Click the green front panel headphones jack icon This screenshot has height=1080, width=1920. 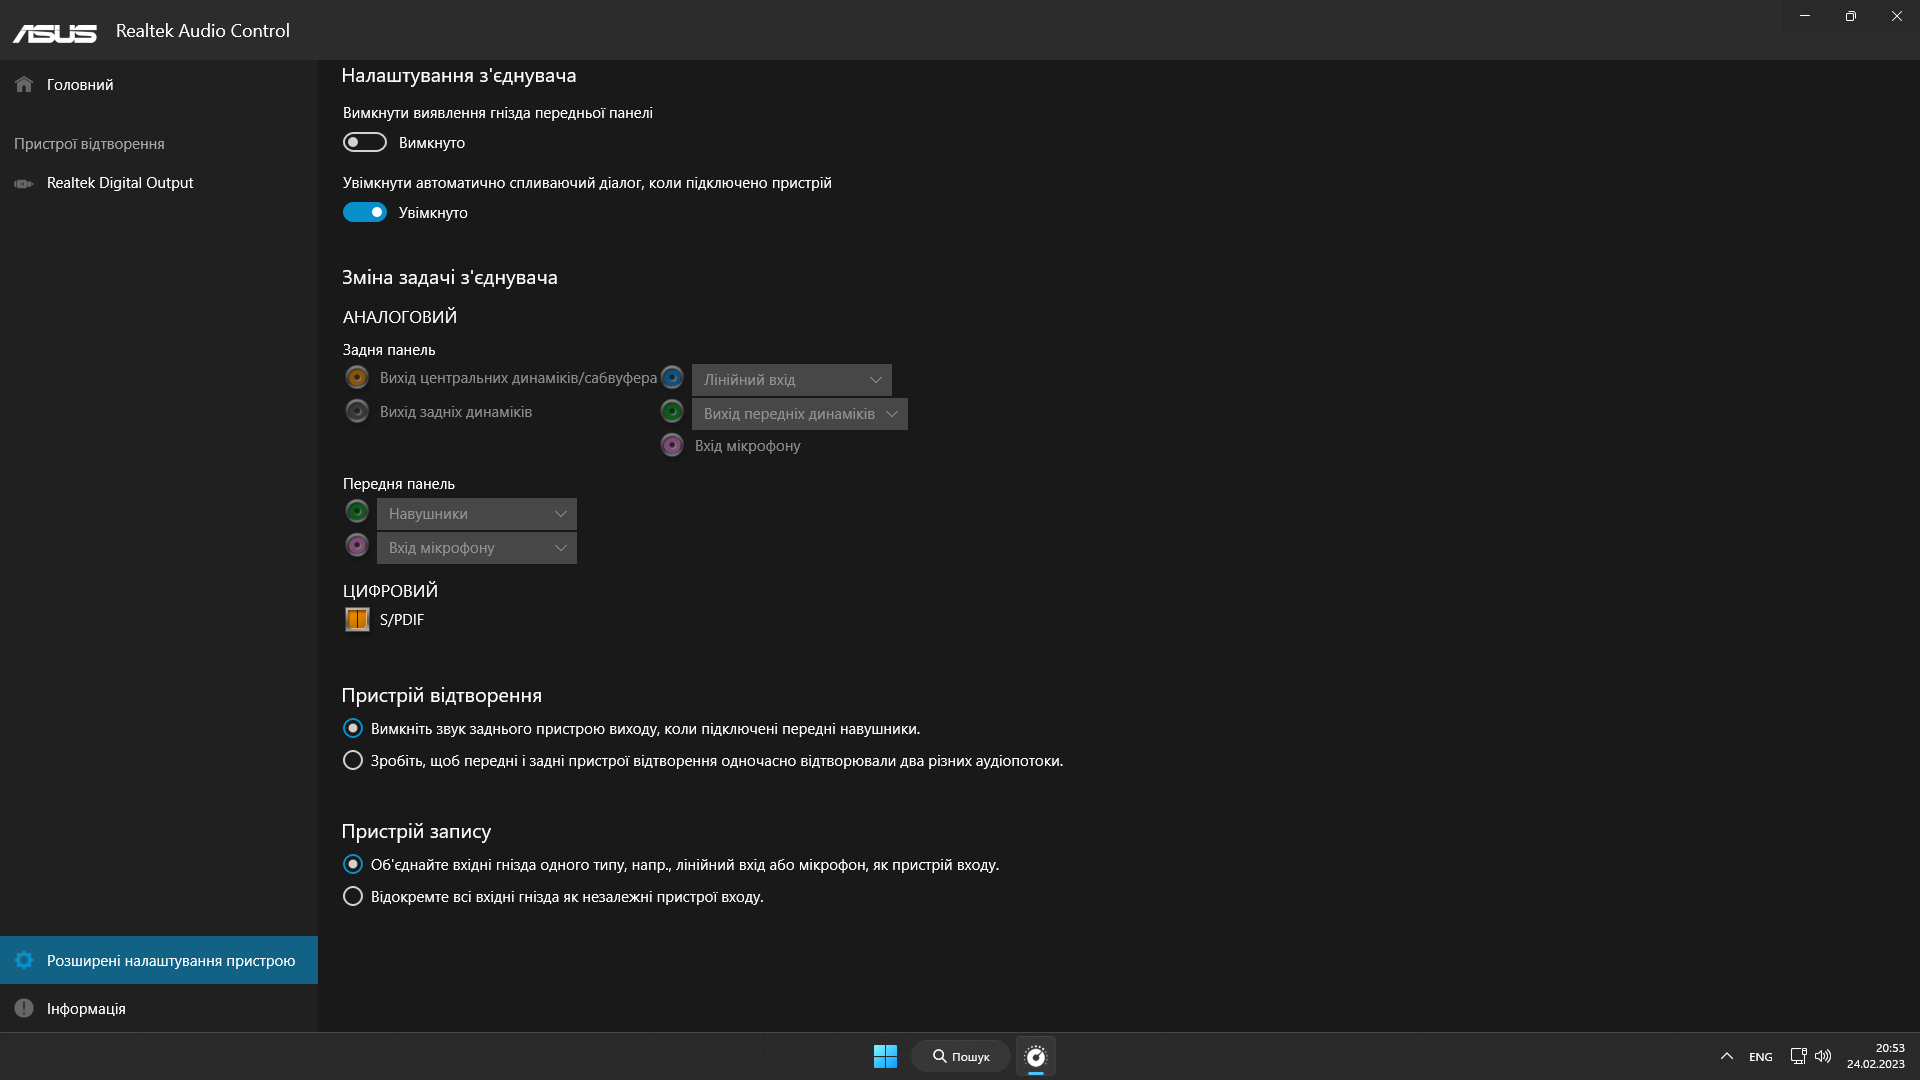(357, 512)
